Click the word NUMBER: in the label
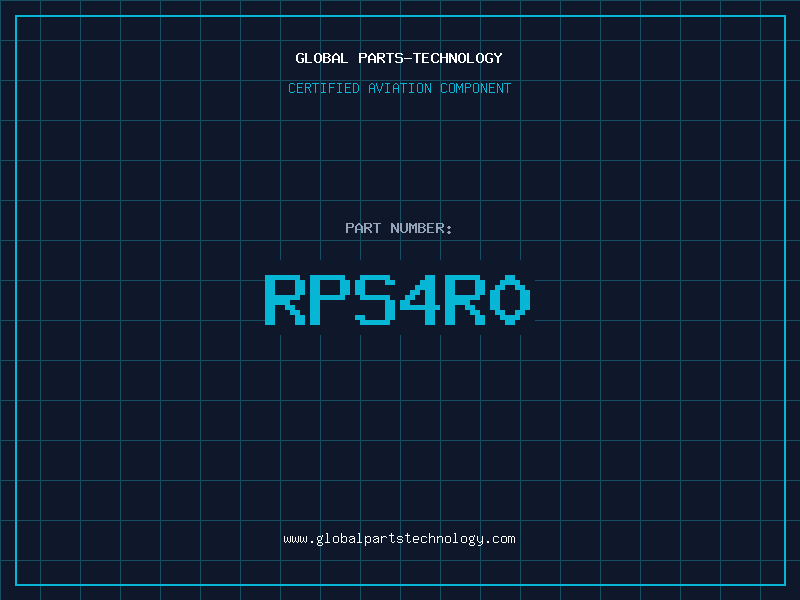Screen dimensions: 800x600 coord(421,228)
